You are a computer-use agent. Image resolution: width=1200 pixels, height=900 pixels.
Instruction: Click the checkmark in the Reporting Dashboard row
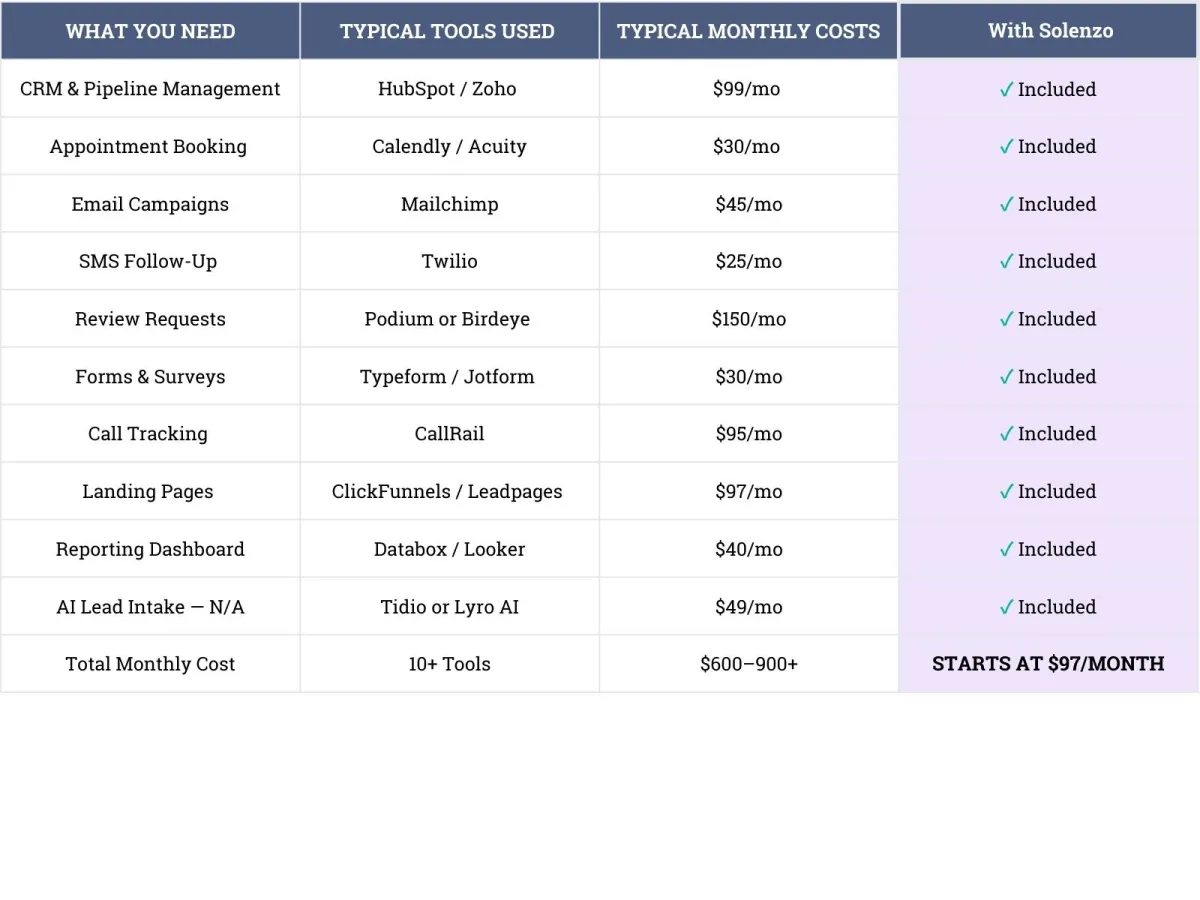1007,550
